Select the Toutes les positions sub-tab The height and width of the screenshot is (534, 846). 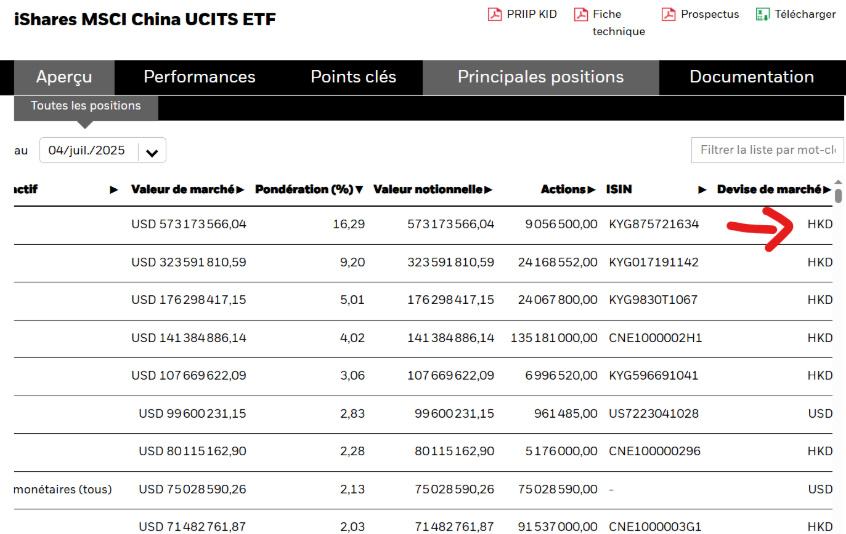point(86,106)
